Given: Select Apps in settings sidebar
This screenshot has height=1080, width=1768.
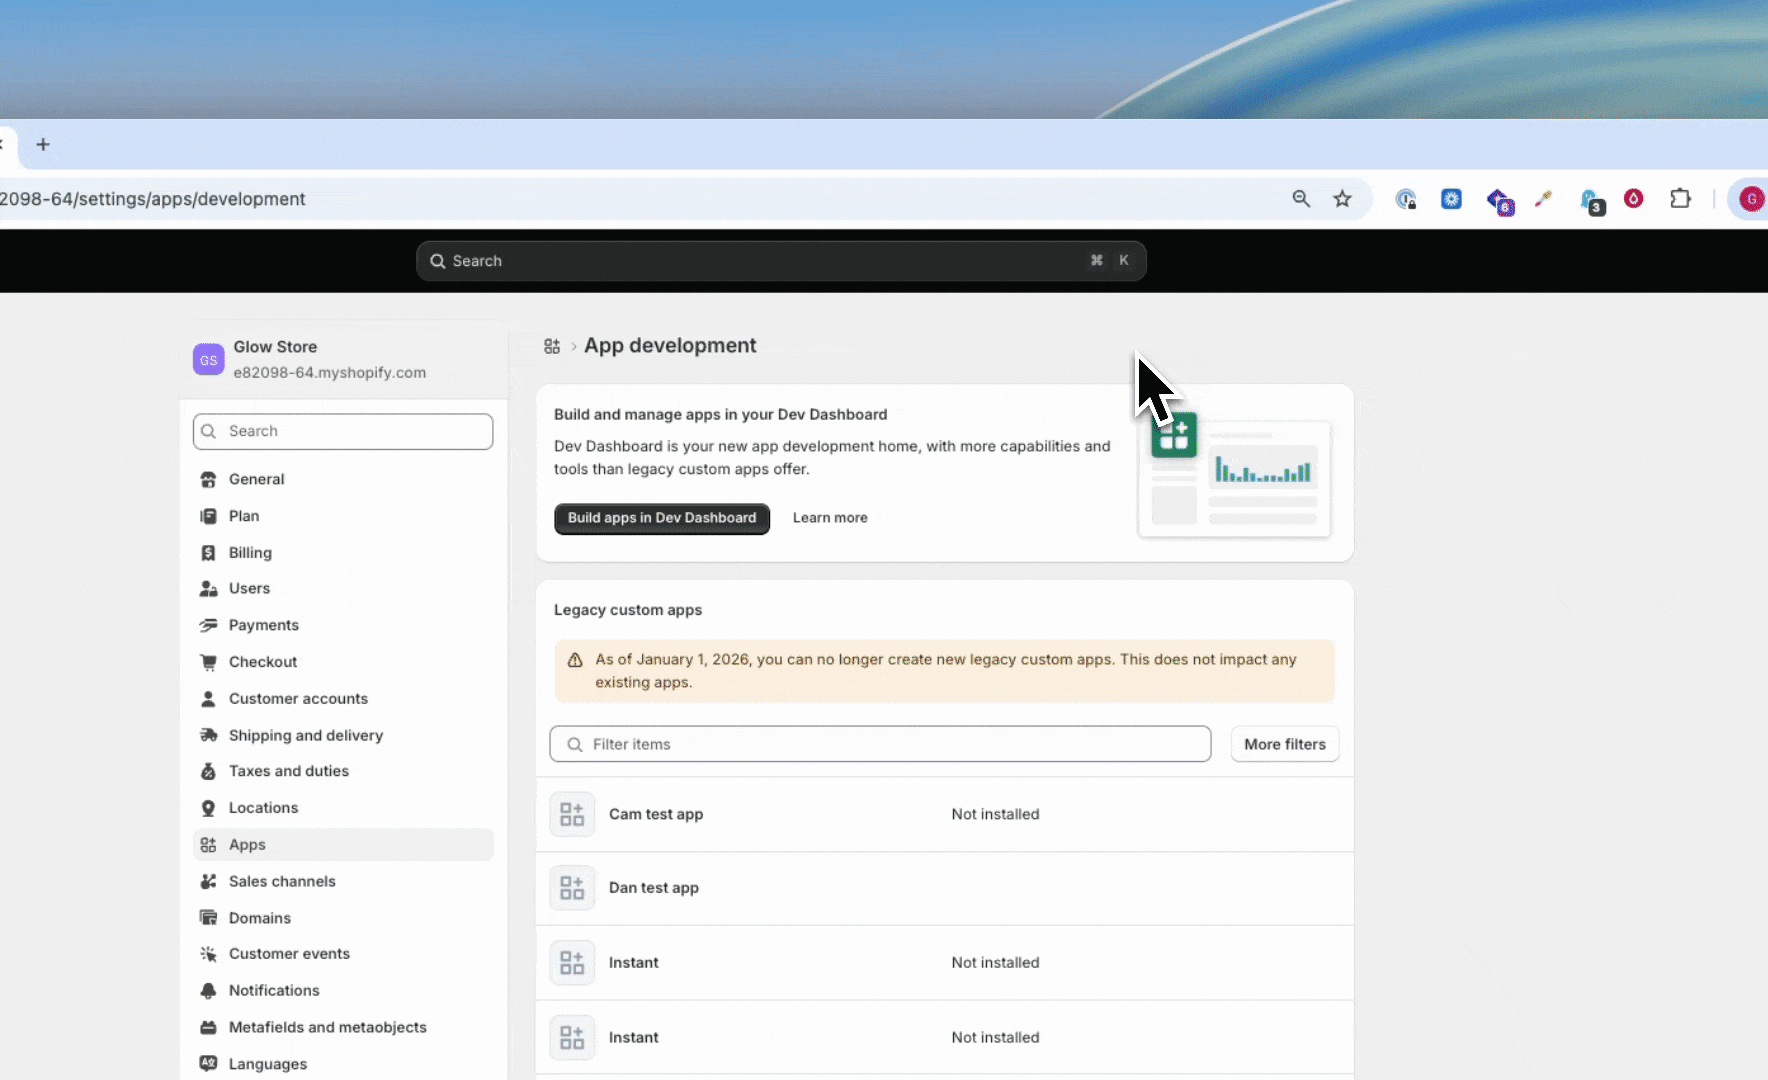Looking at the screenshot, I should [x=343, y=845].
